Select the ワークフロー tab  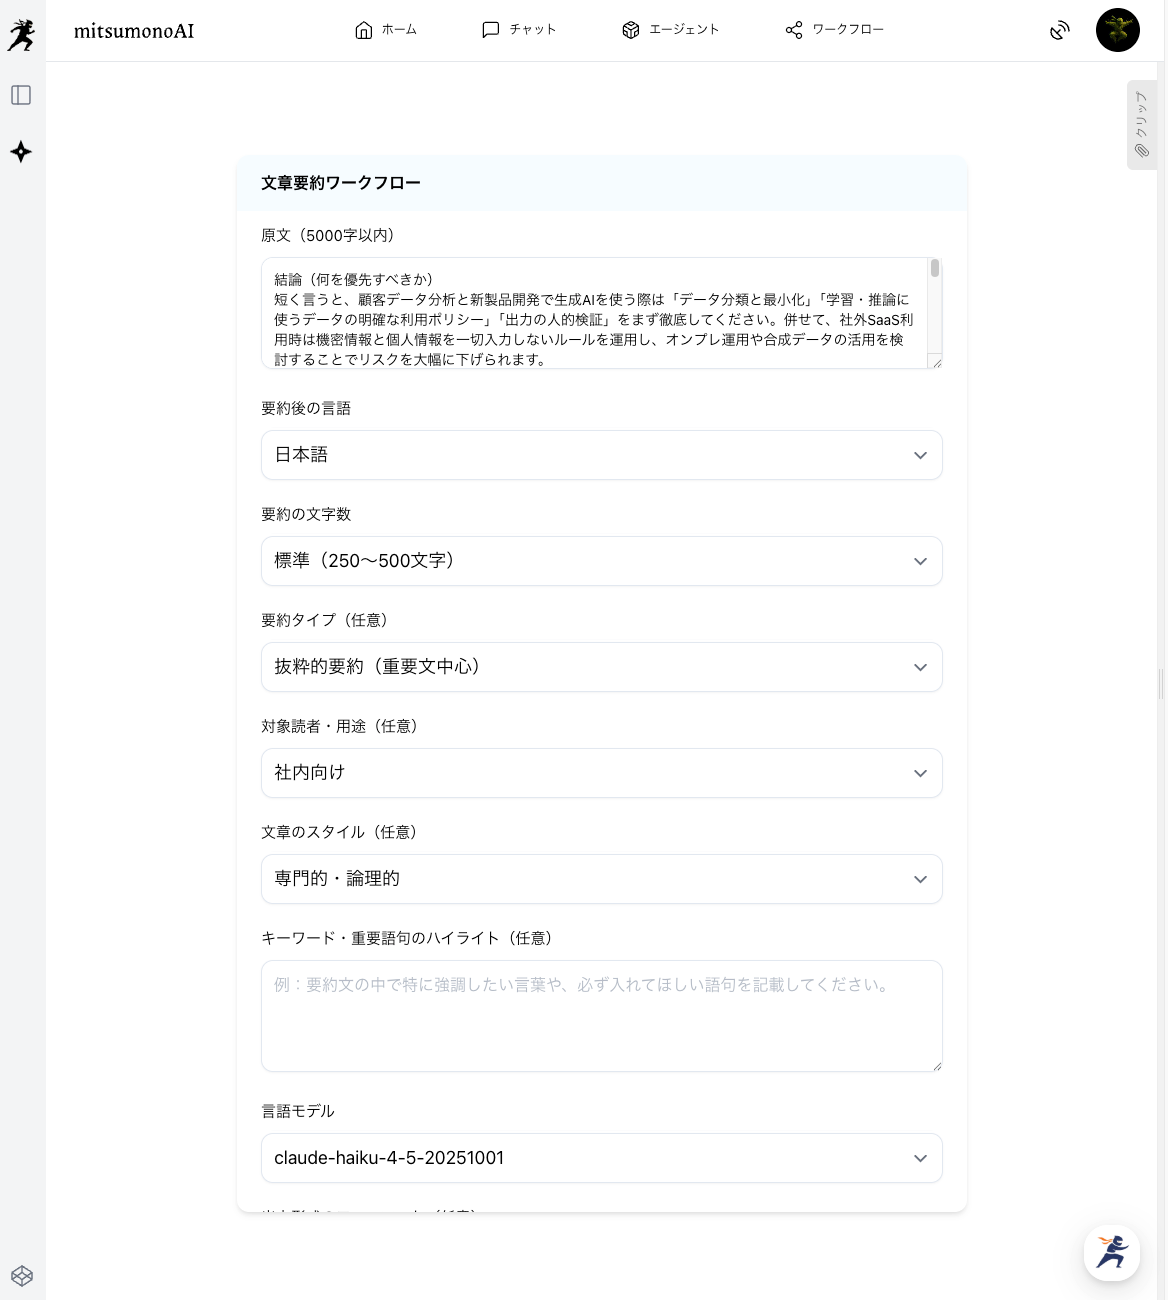pyautogui.click(x=835, y=30)
